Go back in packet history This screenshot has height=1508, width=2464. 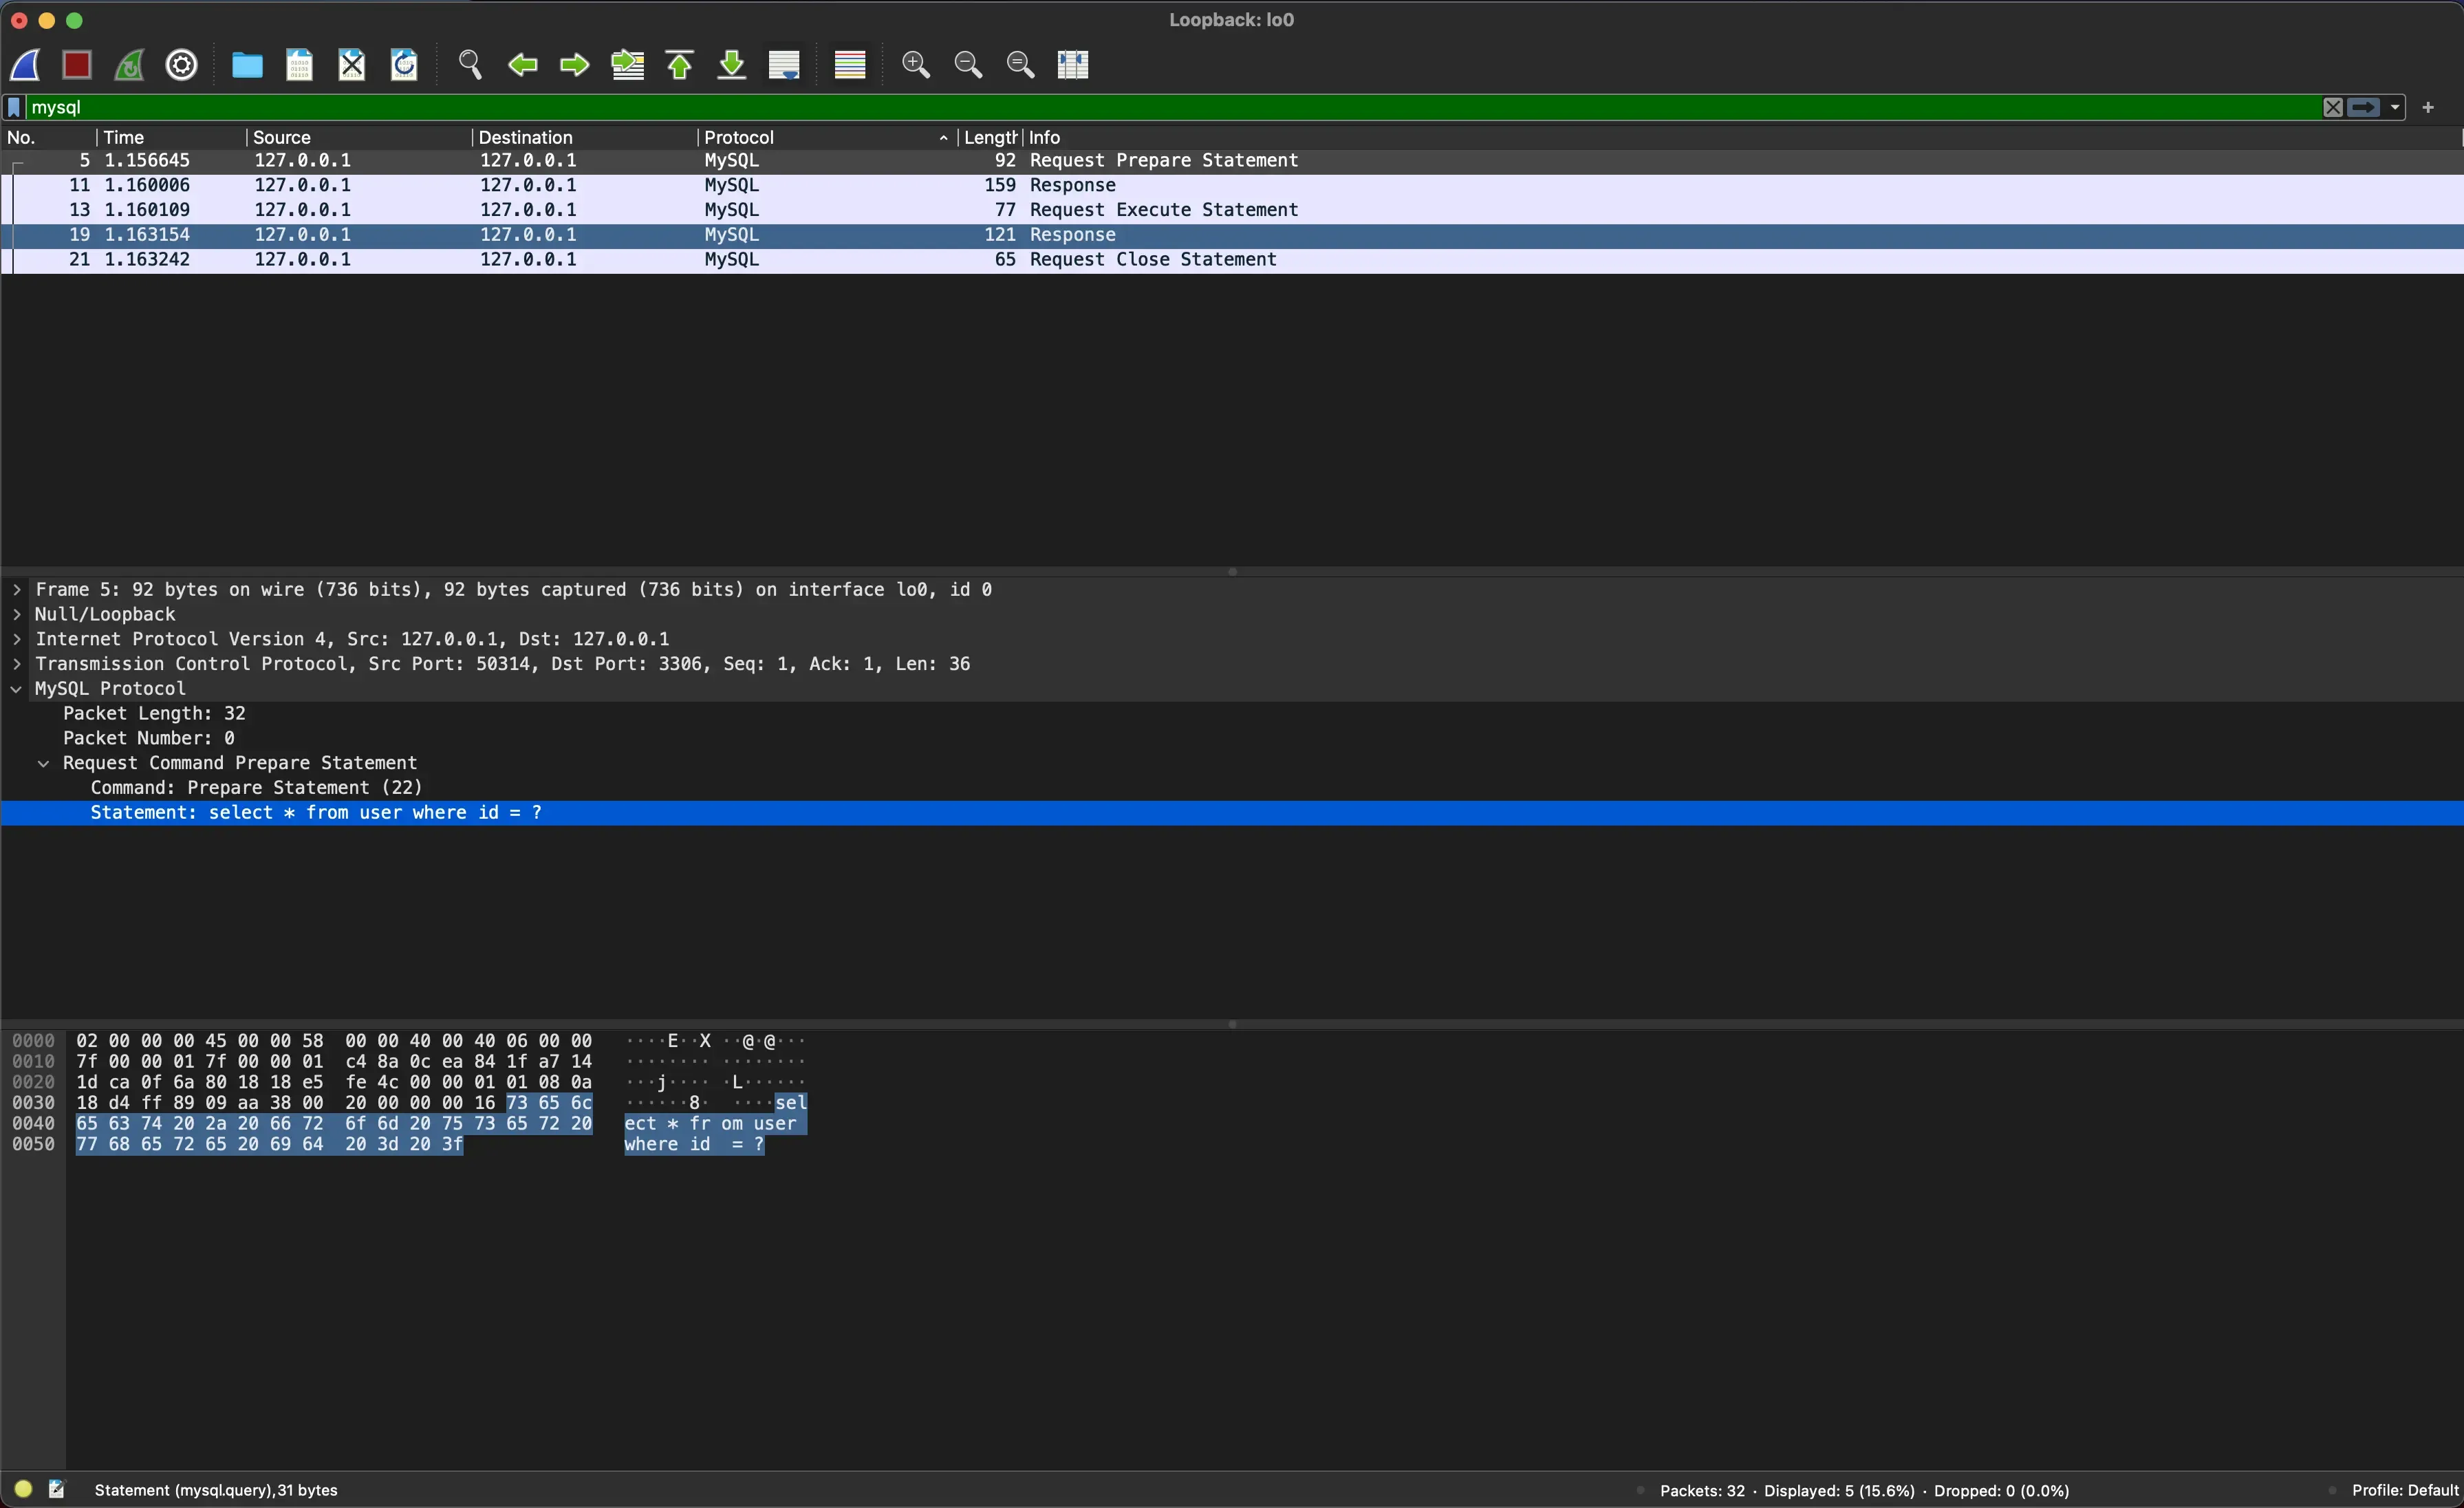click(522, 65)
